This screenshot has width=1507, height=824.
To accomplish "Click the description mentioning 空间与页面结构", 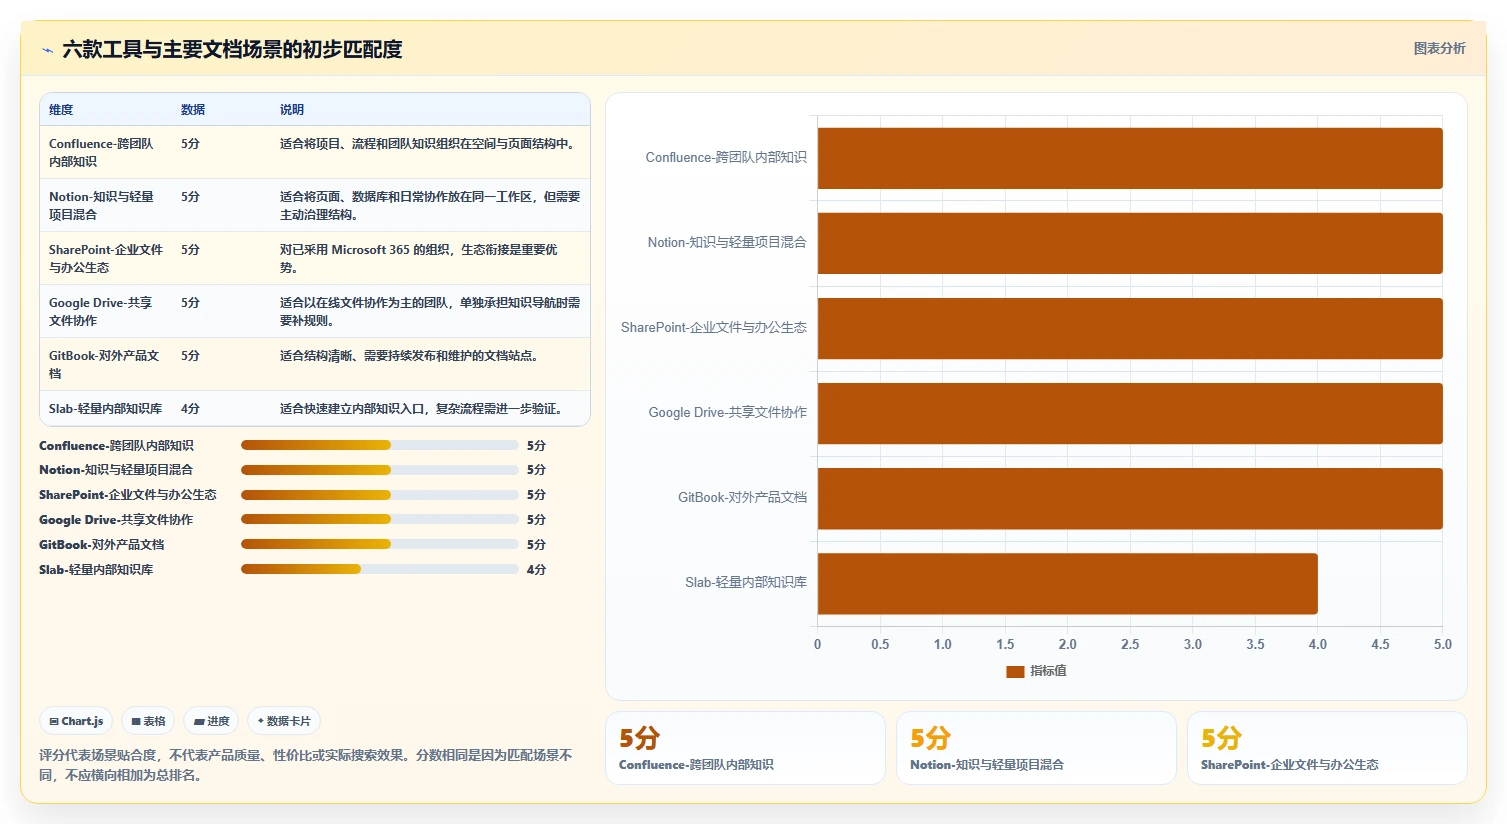I will (x=430, y=152).
